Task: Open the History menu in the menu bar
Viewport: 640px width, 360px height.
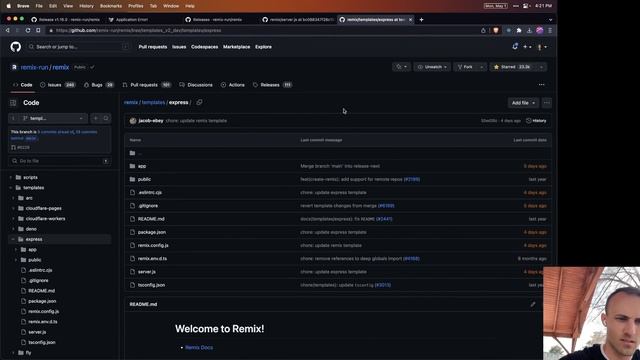Action: [x=86, y=6]
